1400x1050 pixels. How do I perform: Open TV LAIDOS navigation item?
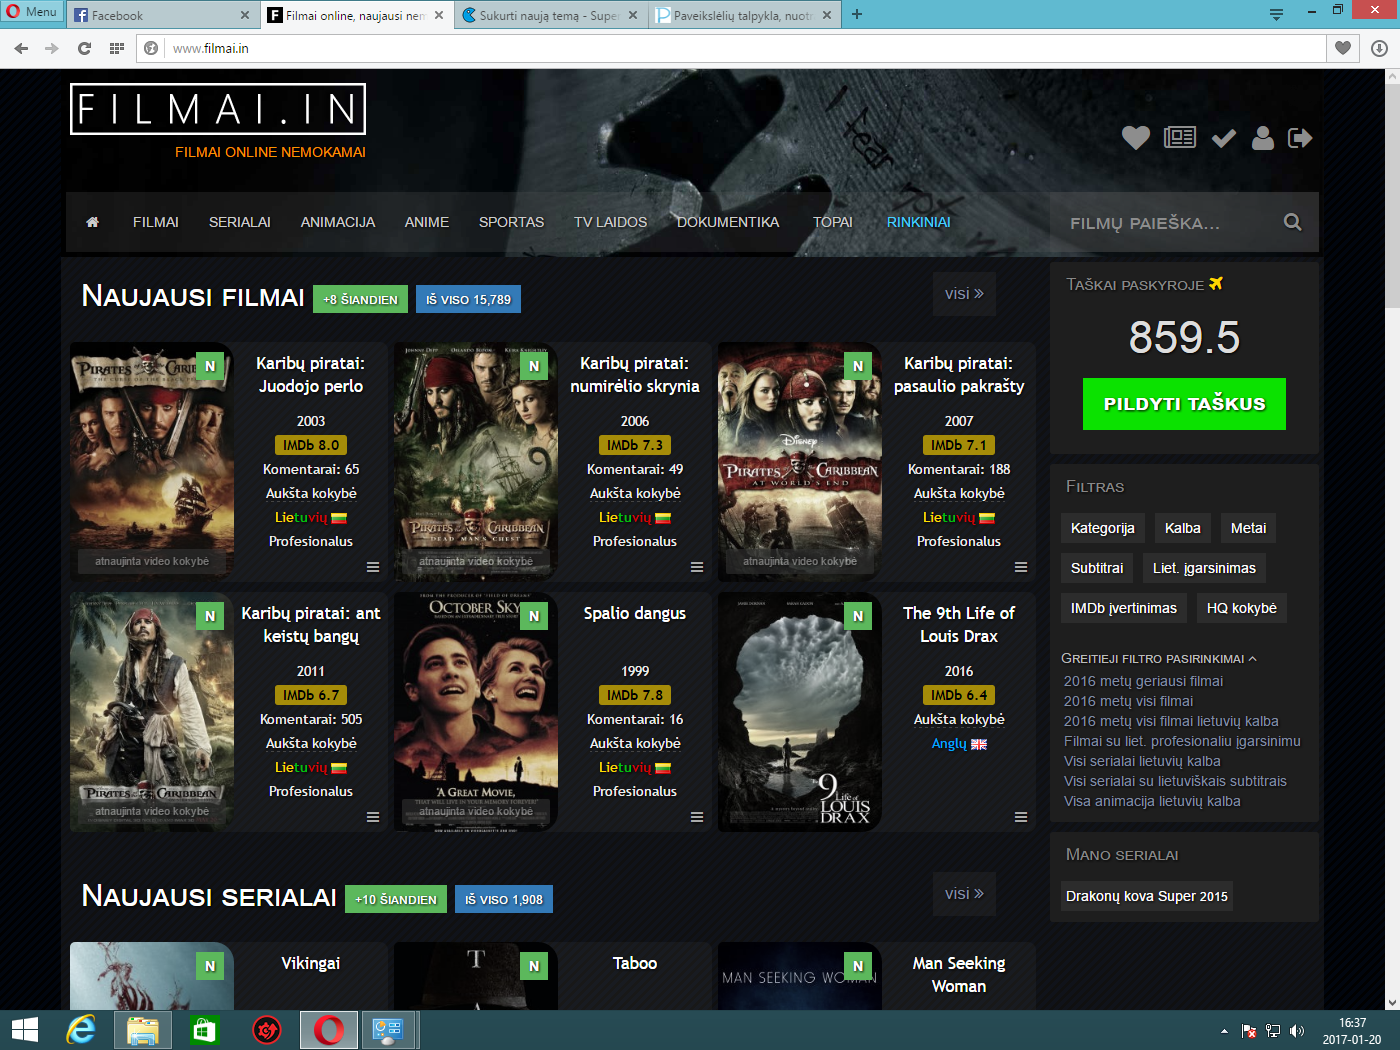610,222
